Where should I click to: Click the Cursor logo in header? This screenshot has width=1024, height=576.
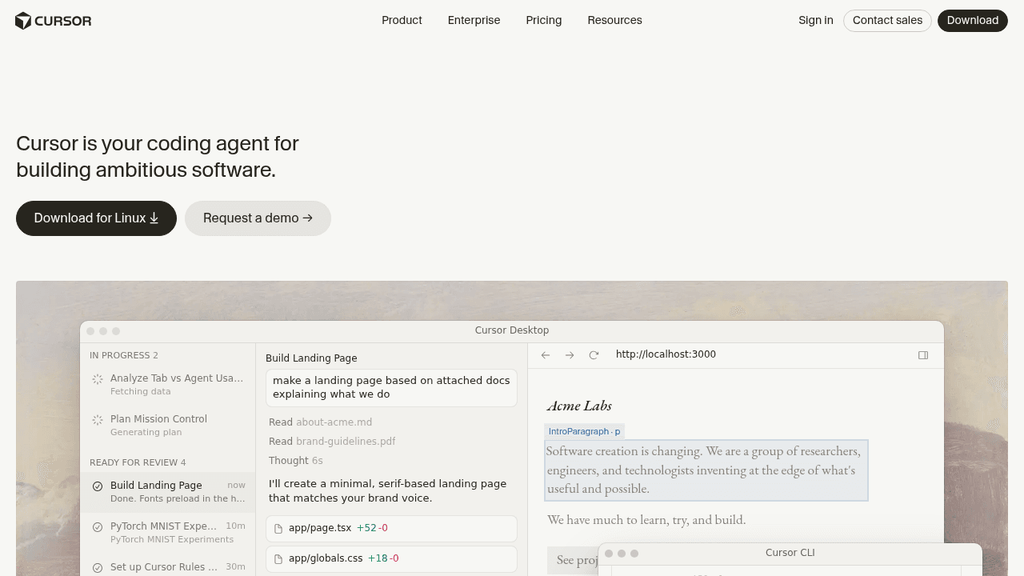(53, 21)
